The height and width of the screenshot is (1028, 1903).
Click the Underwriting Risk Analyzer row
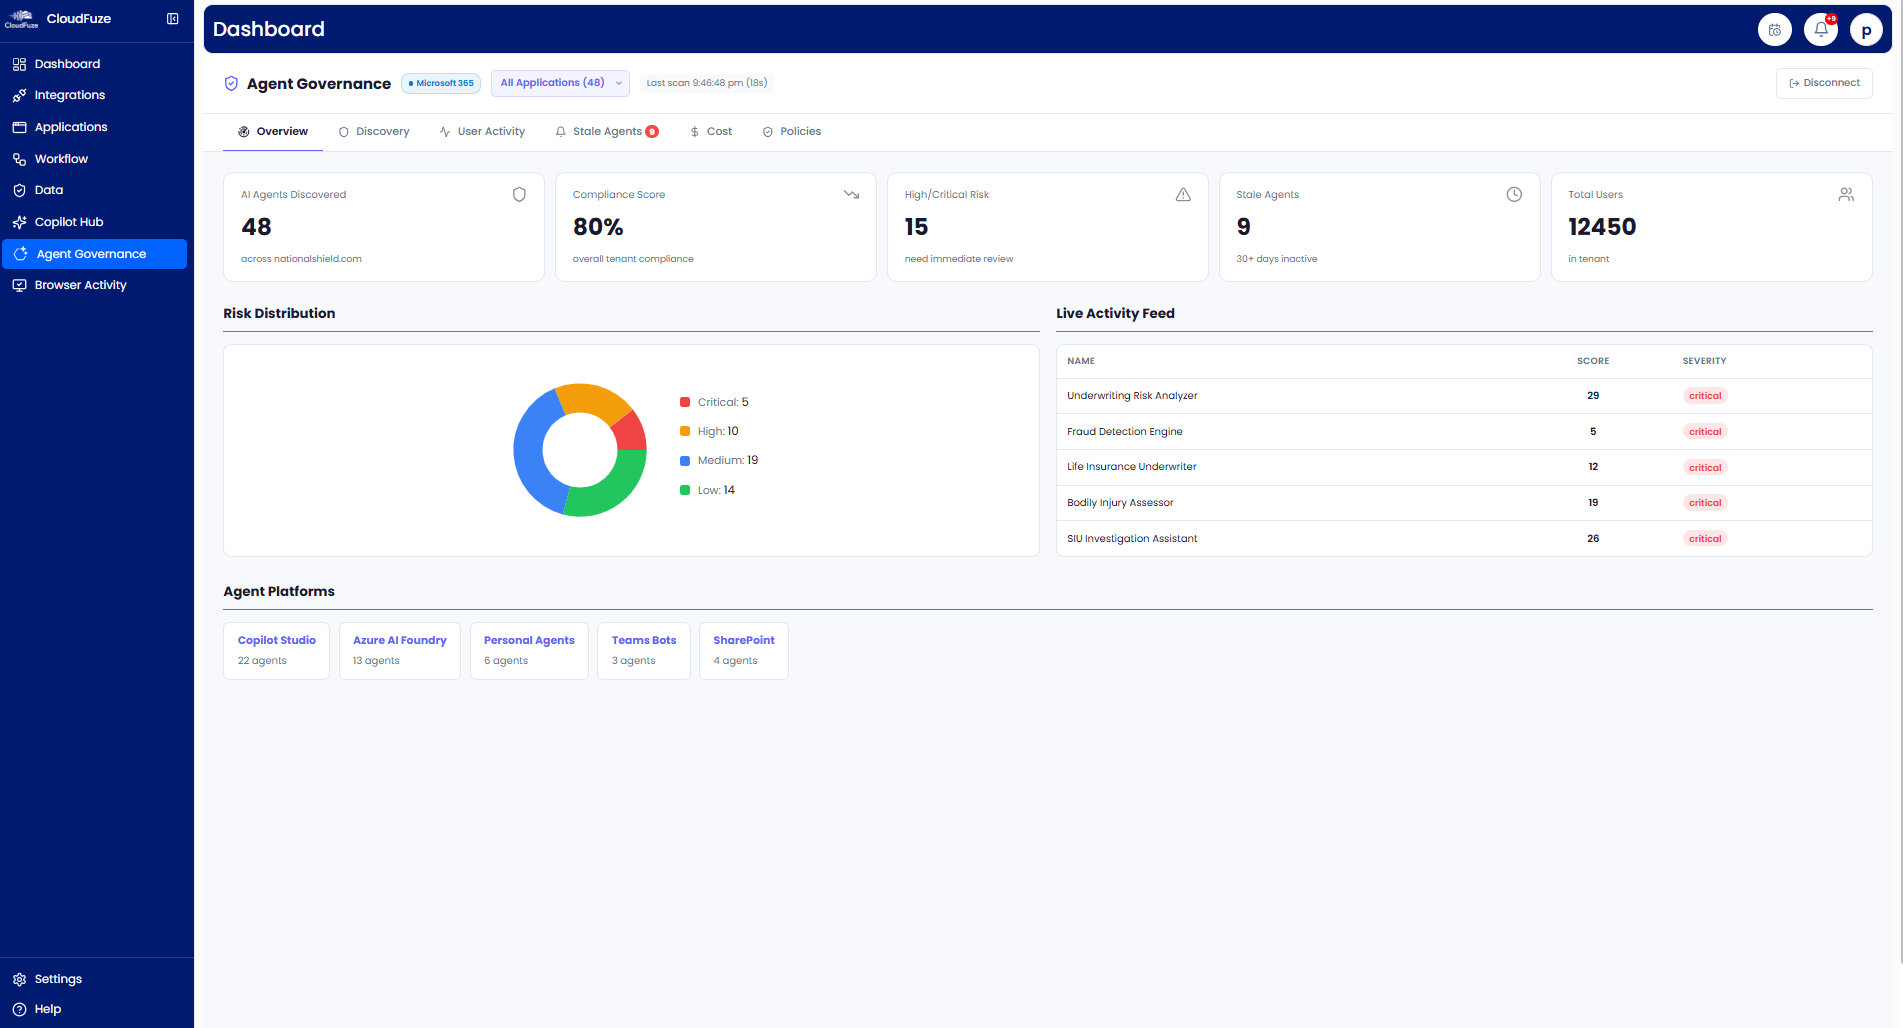coord(1464,396)
